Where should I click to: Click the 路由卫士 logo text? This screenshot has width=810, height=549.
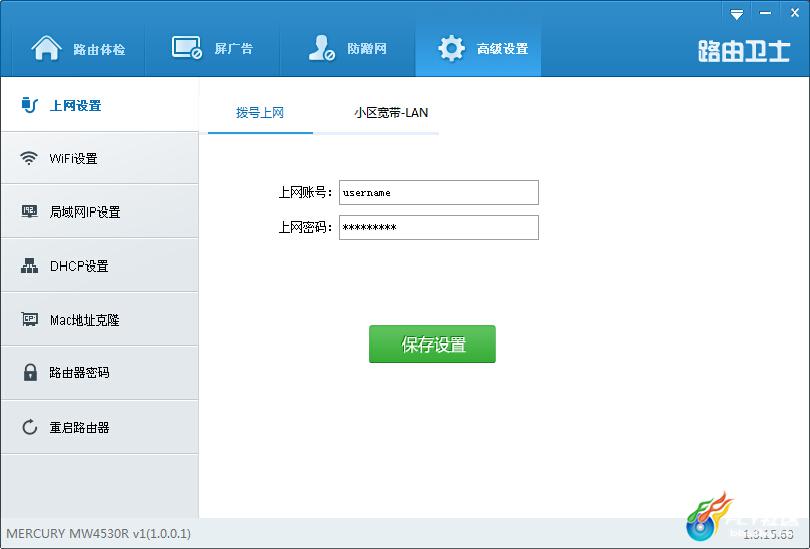744,51
